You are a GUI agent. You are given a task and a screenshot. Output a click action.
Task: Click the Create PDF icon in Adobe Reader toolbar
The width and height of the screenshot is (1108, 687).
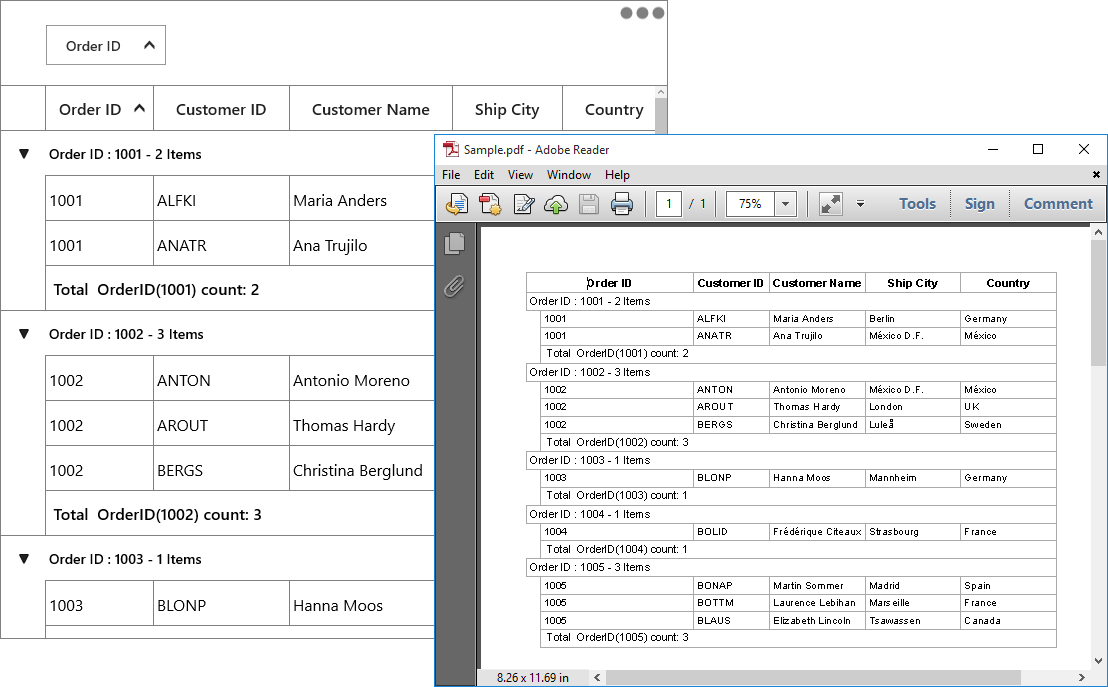[456, 204]
